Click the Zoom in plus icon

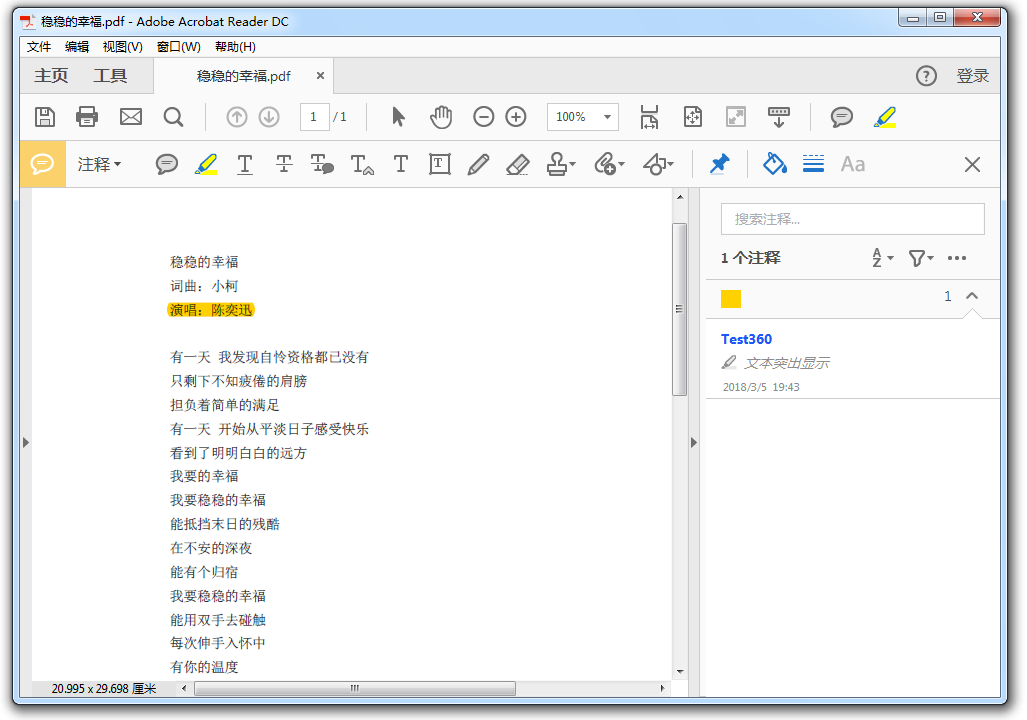pos(516,117)
